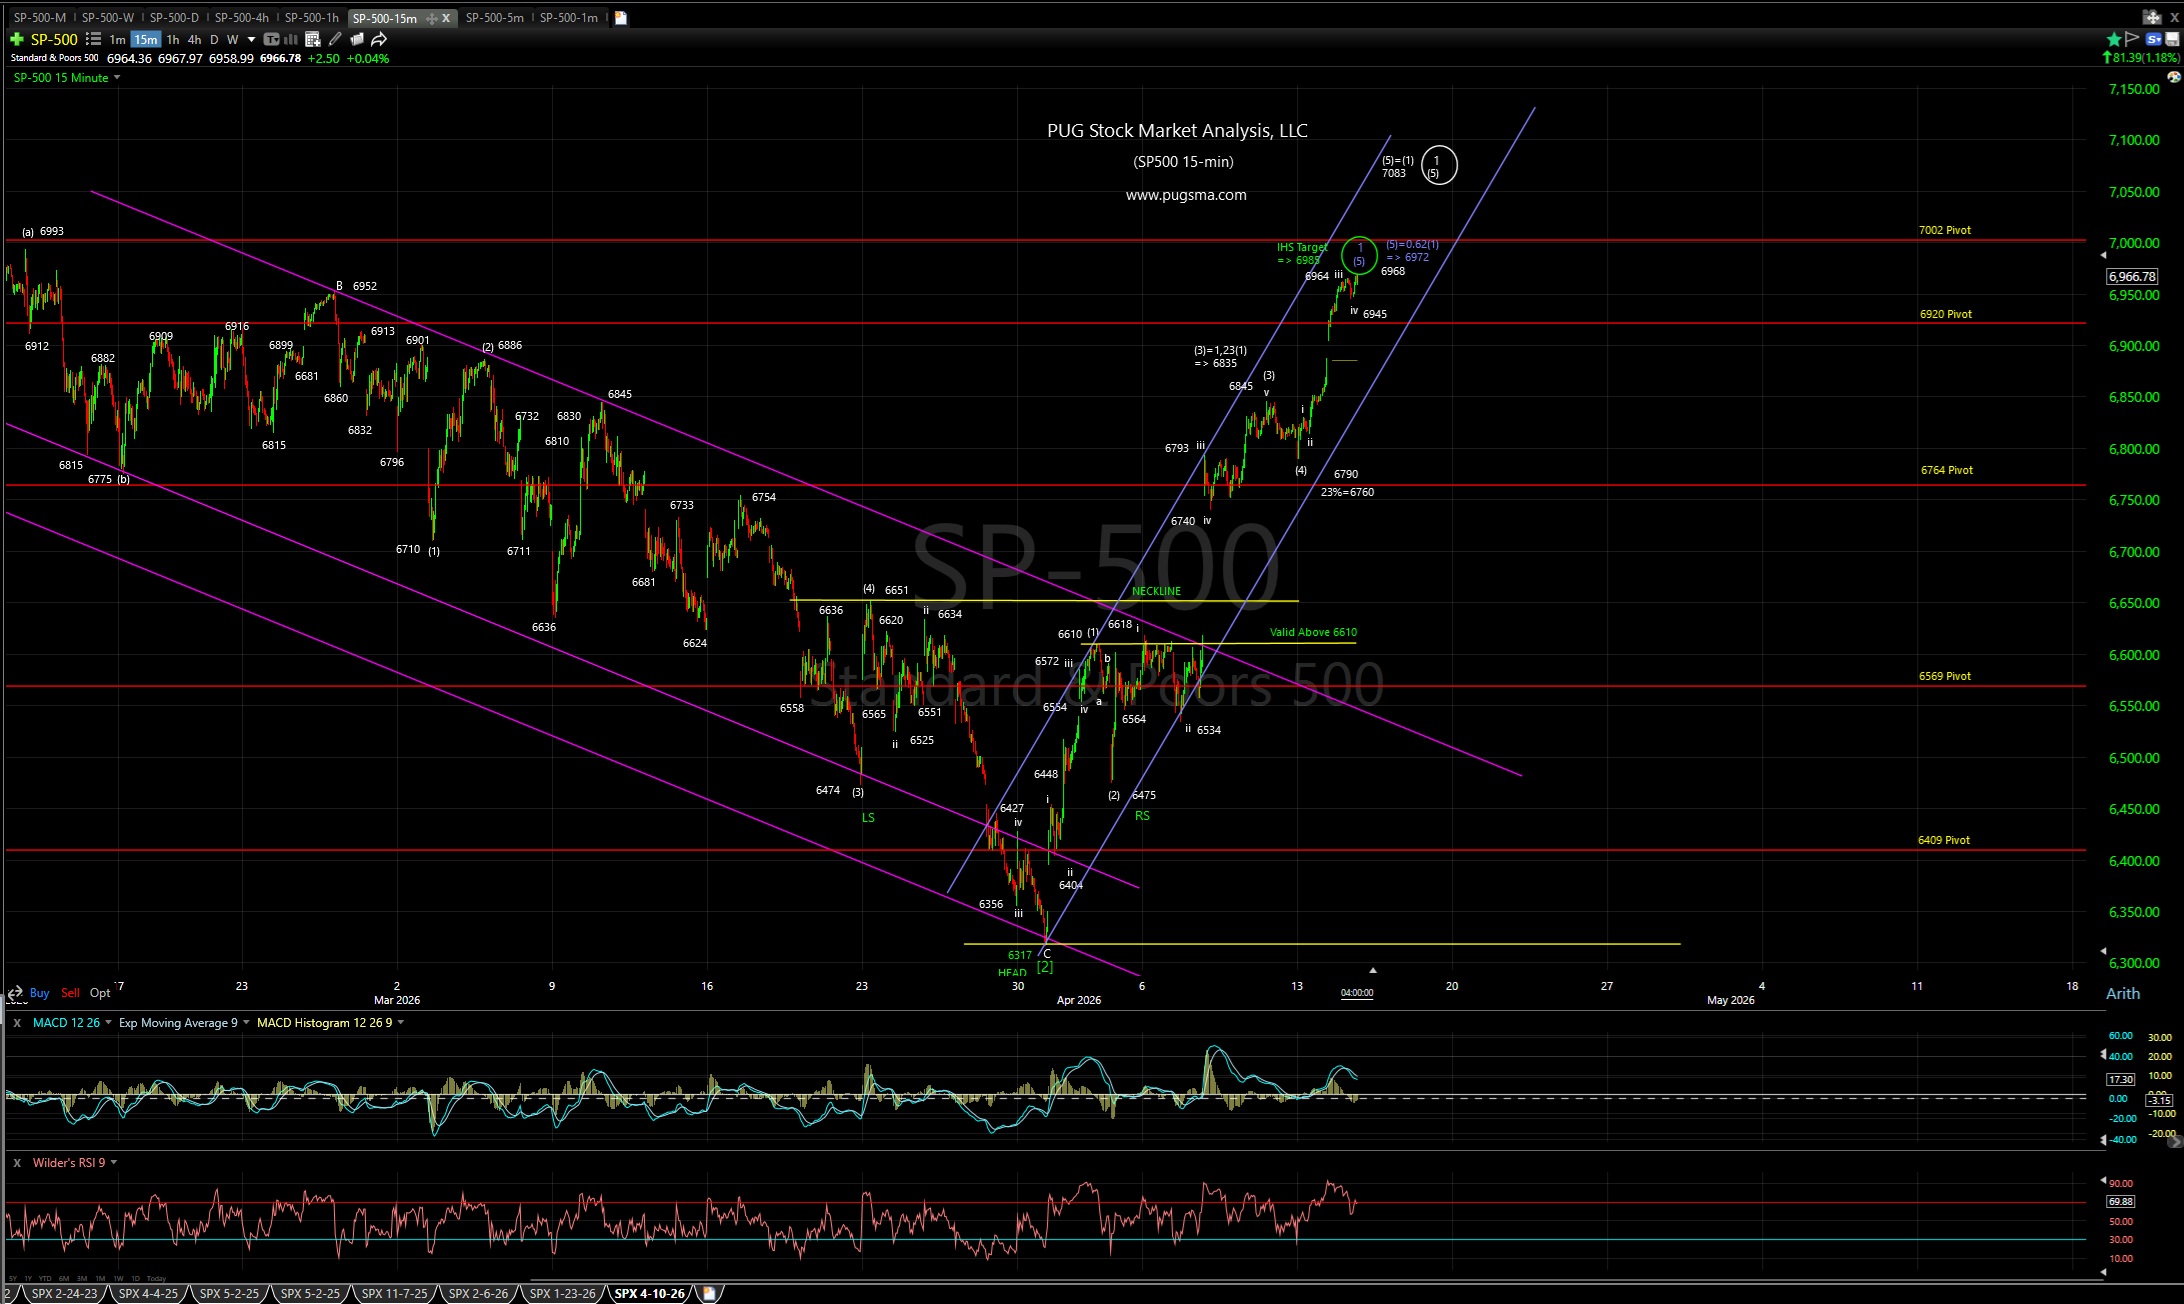The image size is (2184, 1304).
Task: Click the flag icon near top right
Action: (x=2133, y=40)
